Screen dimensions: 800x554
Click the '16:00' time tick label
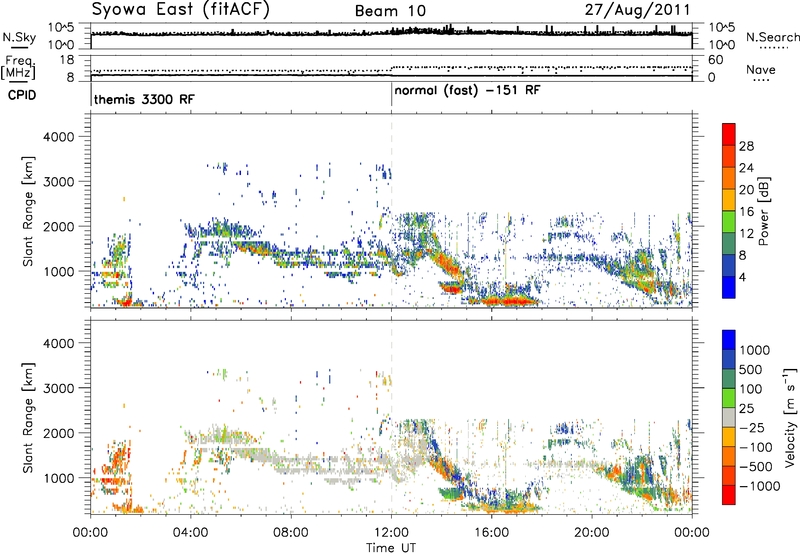[x=491, y=533]
